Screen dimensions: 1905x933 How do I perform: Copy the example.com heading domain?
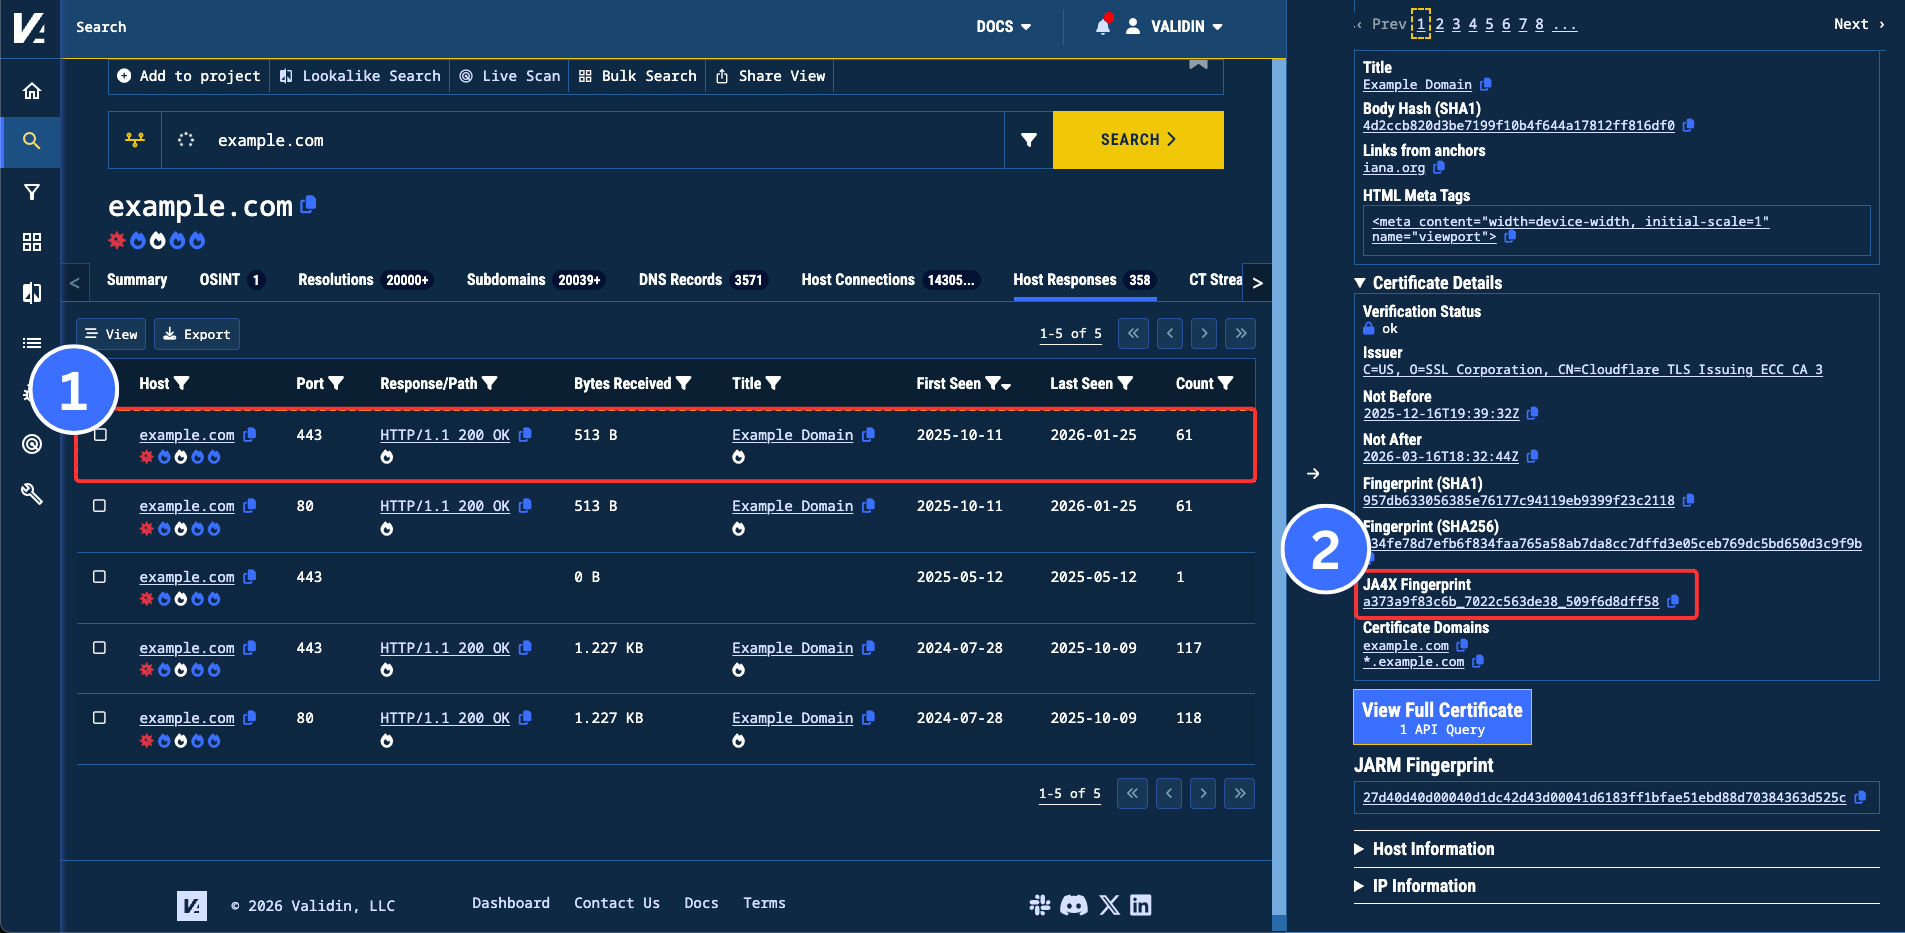click(309, 204)
